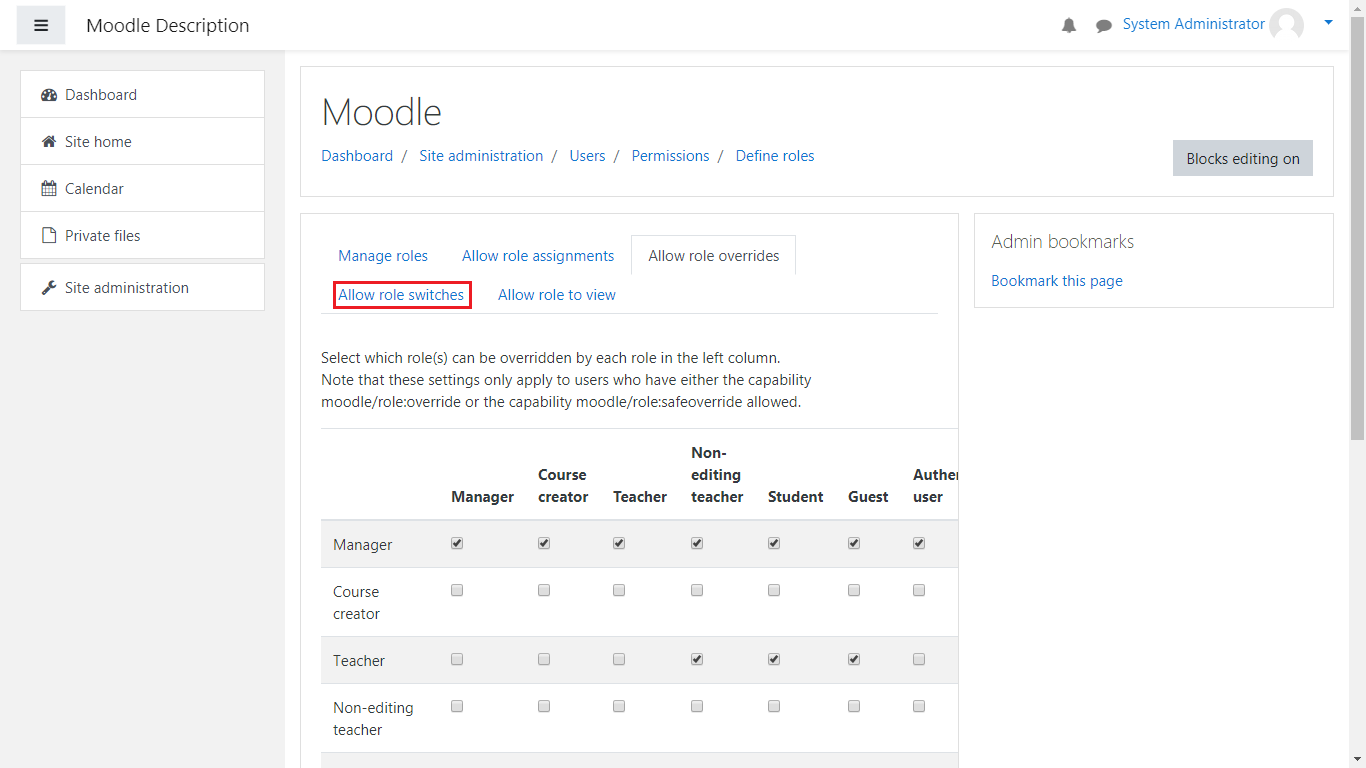Click the Site administration wrench icon
This screenshot has height=768, width=1366.
click(49, 288)
